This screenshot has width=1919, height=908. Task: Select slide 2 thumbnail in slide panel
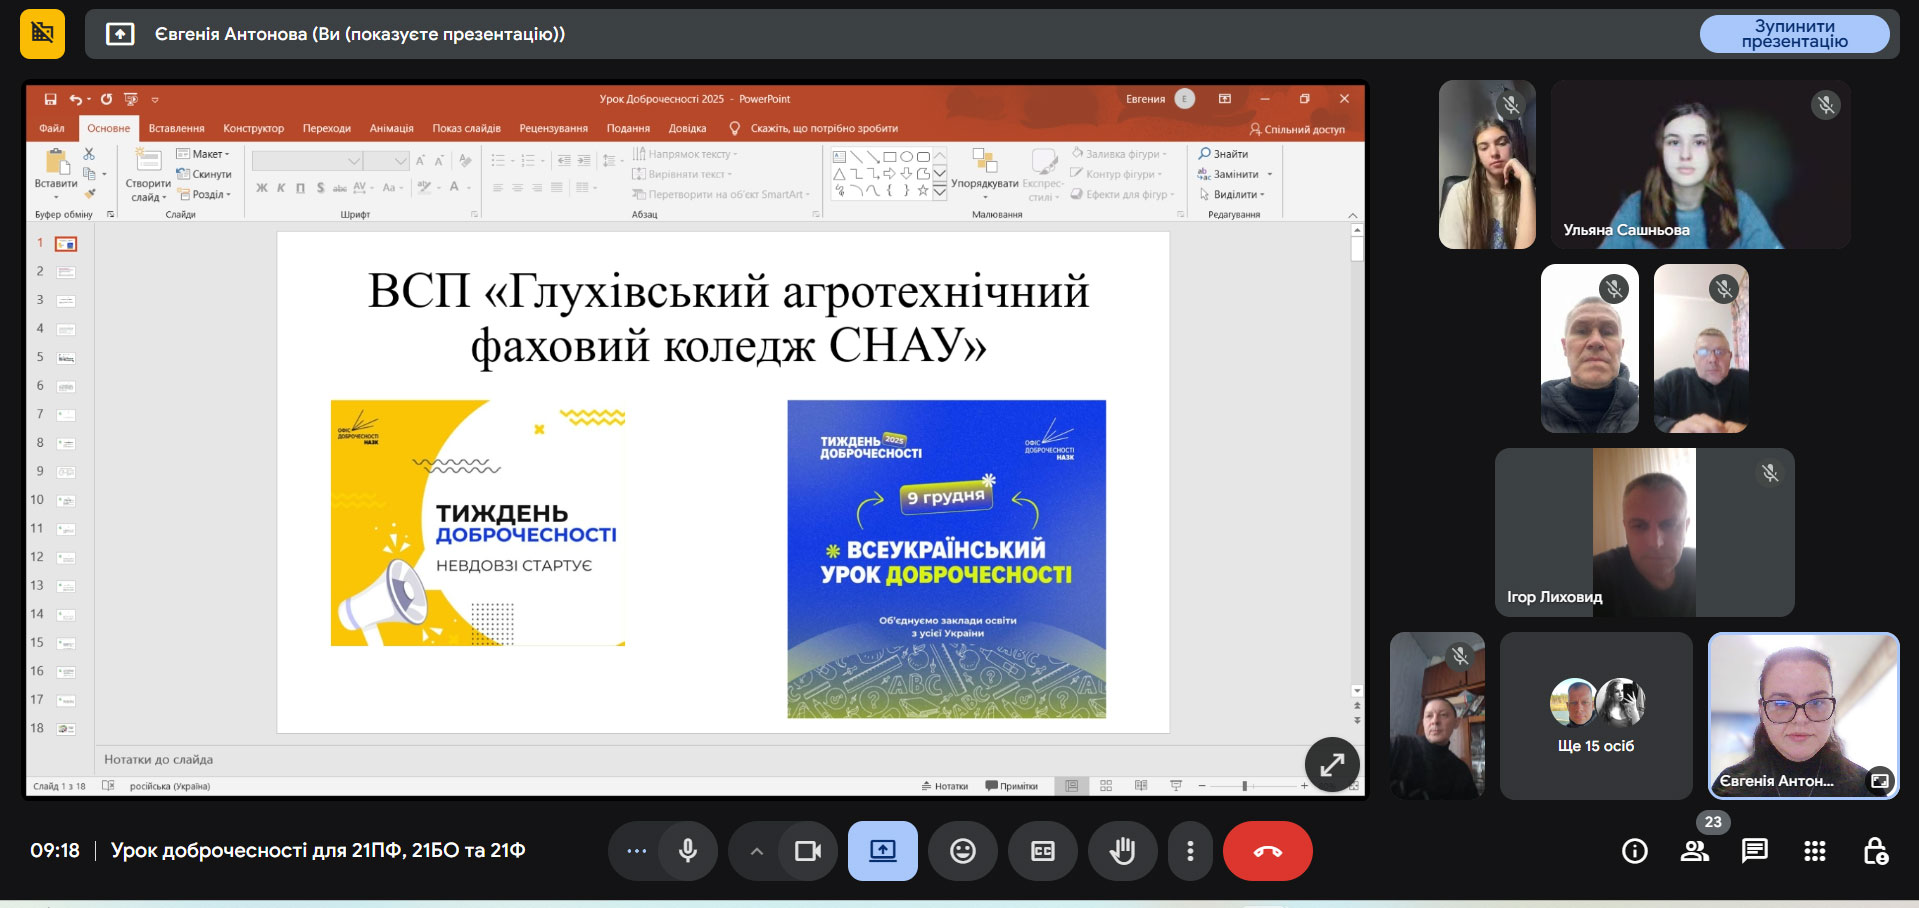point(66,272)
